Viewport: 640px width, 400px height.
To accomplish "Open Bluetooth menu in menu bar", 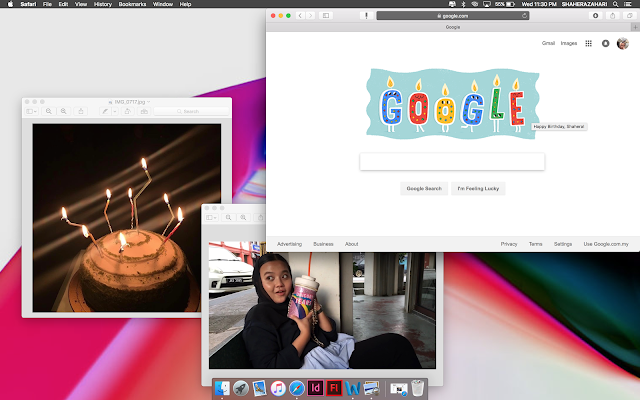I will coord(463,4).
